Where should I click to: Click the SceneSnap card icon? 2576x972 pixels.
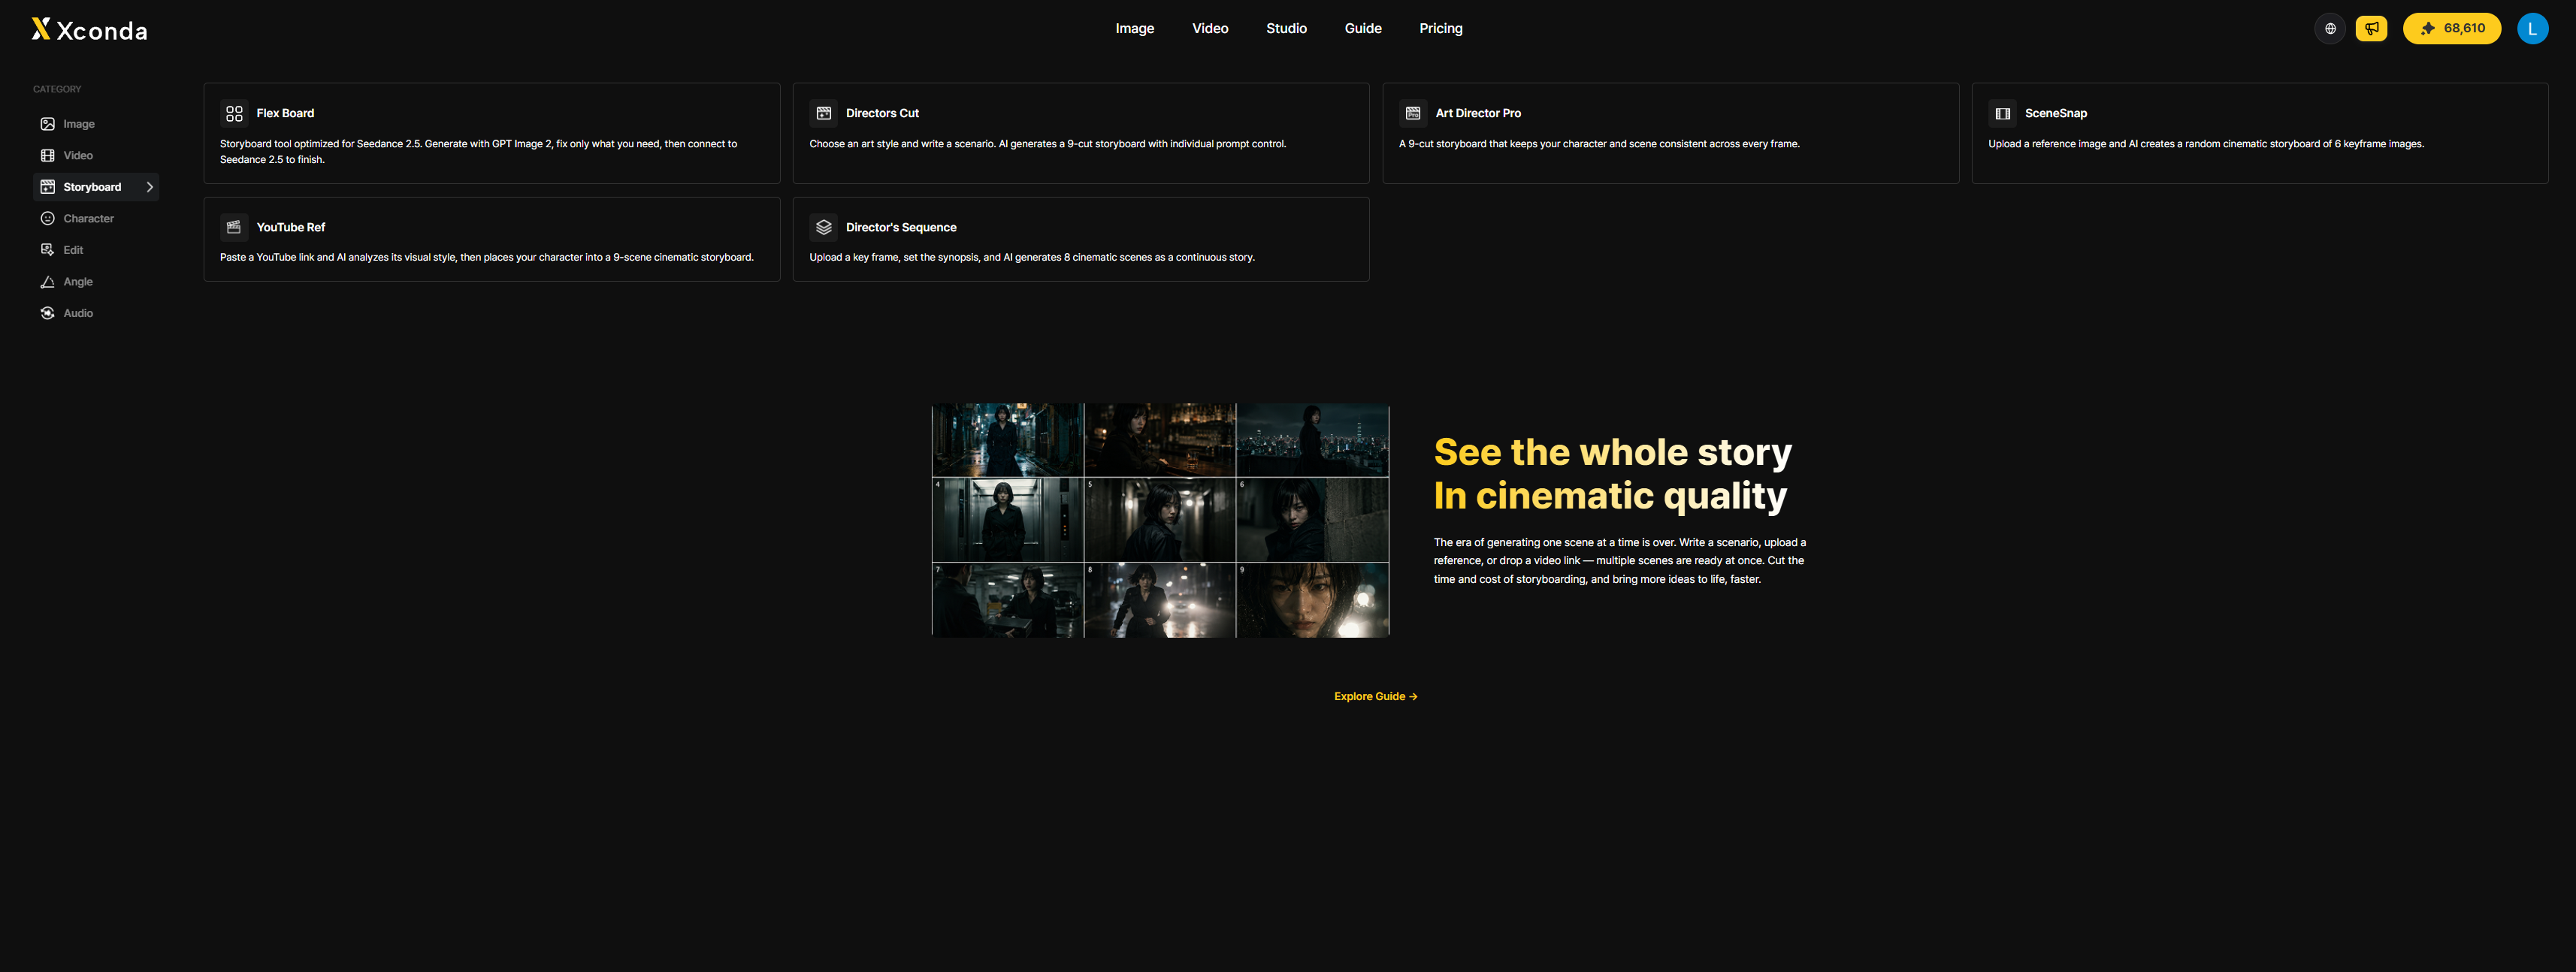click(2003, 113)
